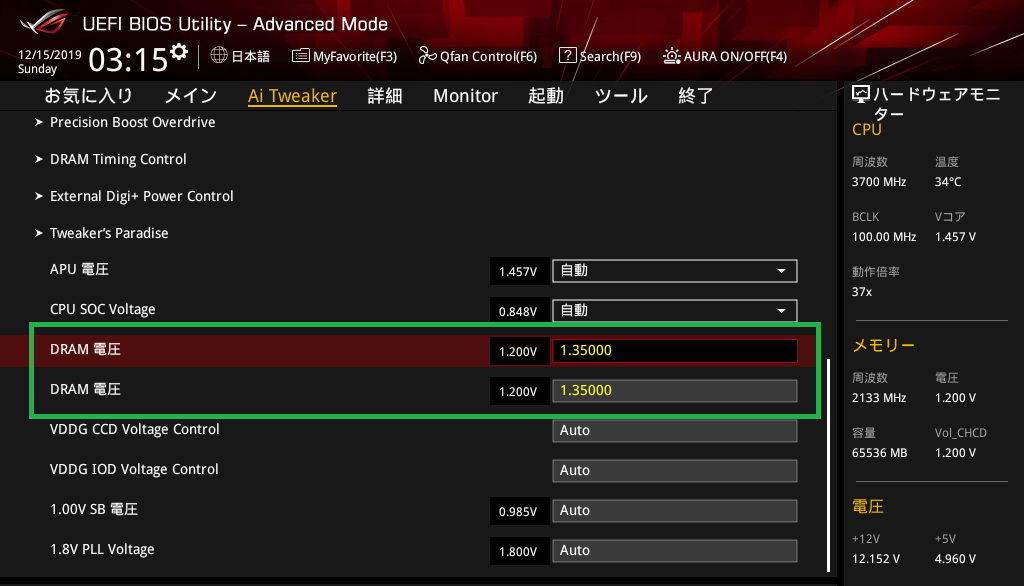Select the Ai Tweaker tab
The image size is (1024, 586).
[292, 96]
